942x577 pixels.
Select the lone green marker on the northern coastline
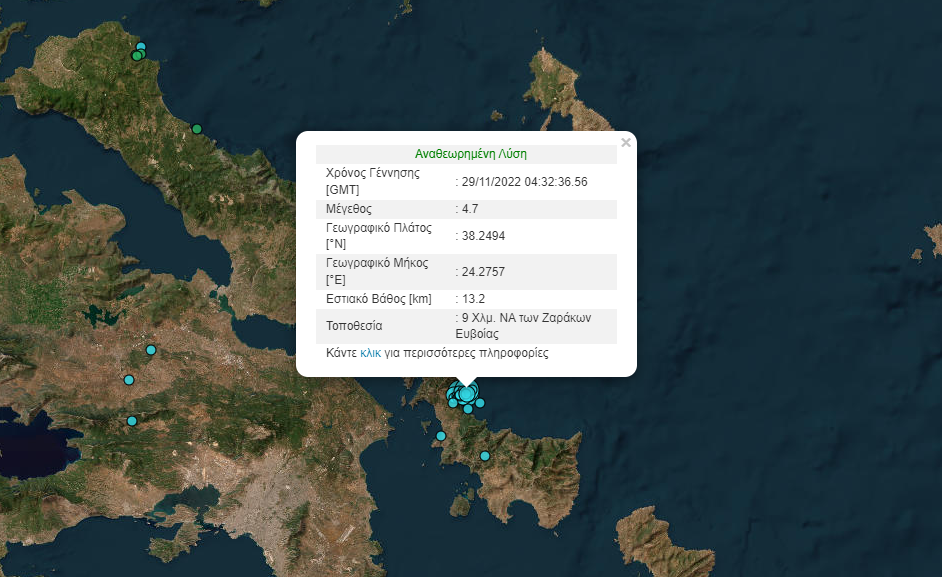[197, 129]
